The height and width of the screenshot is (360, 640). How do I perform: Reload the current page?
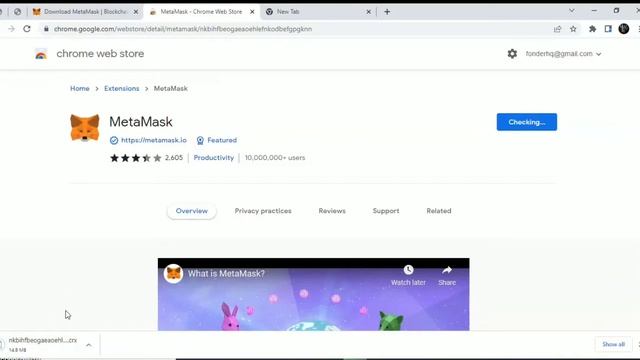tap(27, 29)
